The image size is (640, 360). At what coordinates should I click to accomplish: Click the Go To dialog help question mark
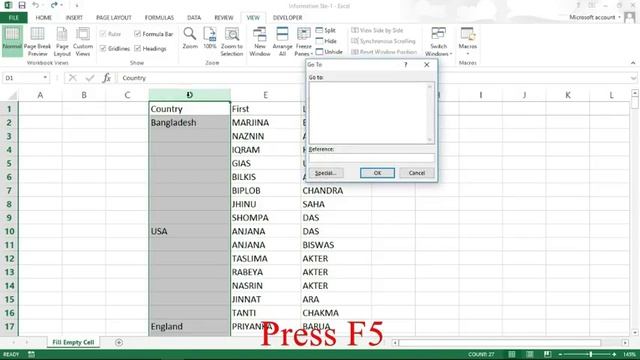tap(405, 64)
